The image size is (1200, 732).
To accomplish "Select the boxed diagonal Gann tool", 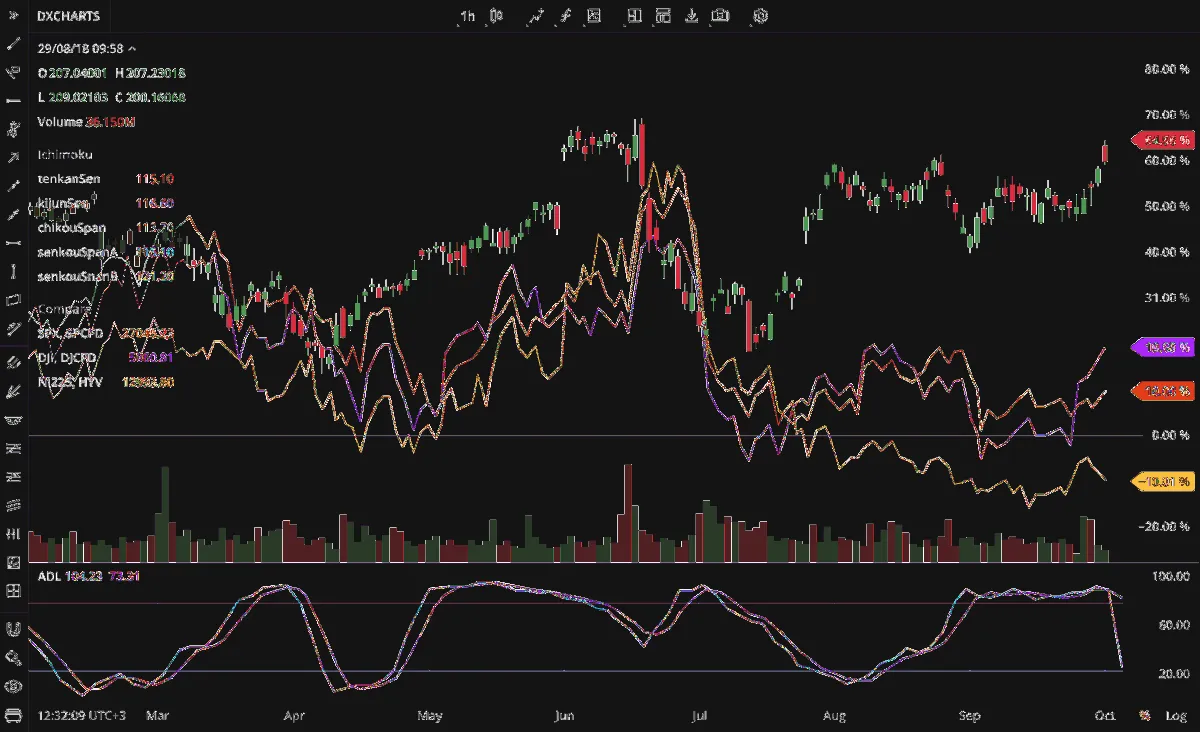I will coord(13,563).
